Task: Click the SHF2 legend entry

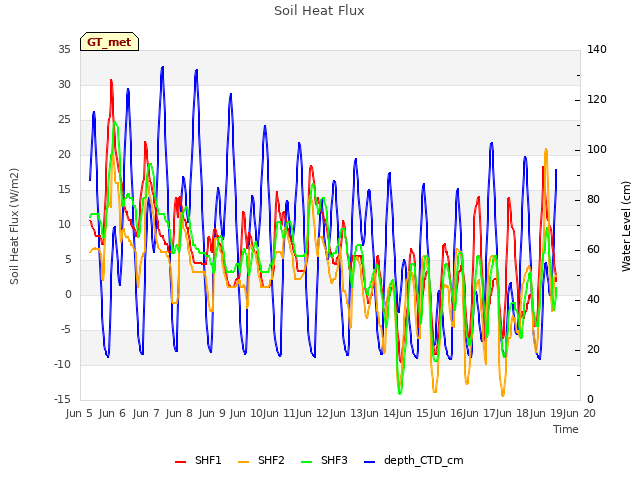Action: click(261, 460)
